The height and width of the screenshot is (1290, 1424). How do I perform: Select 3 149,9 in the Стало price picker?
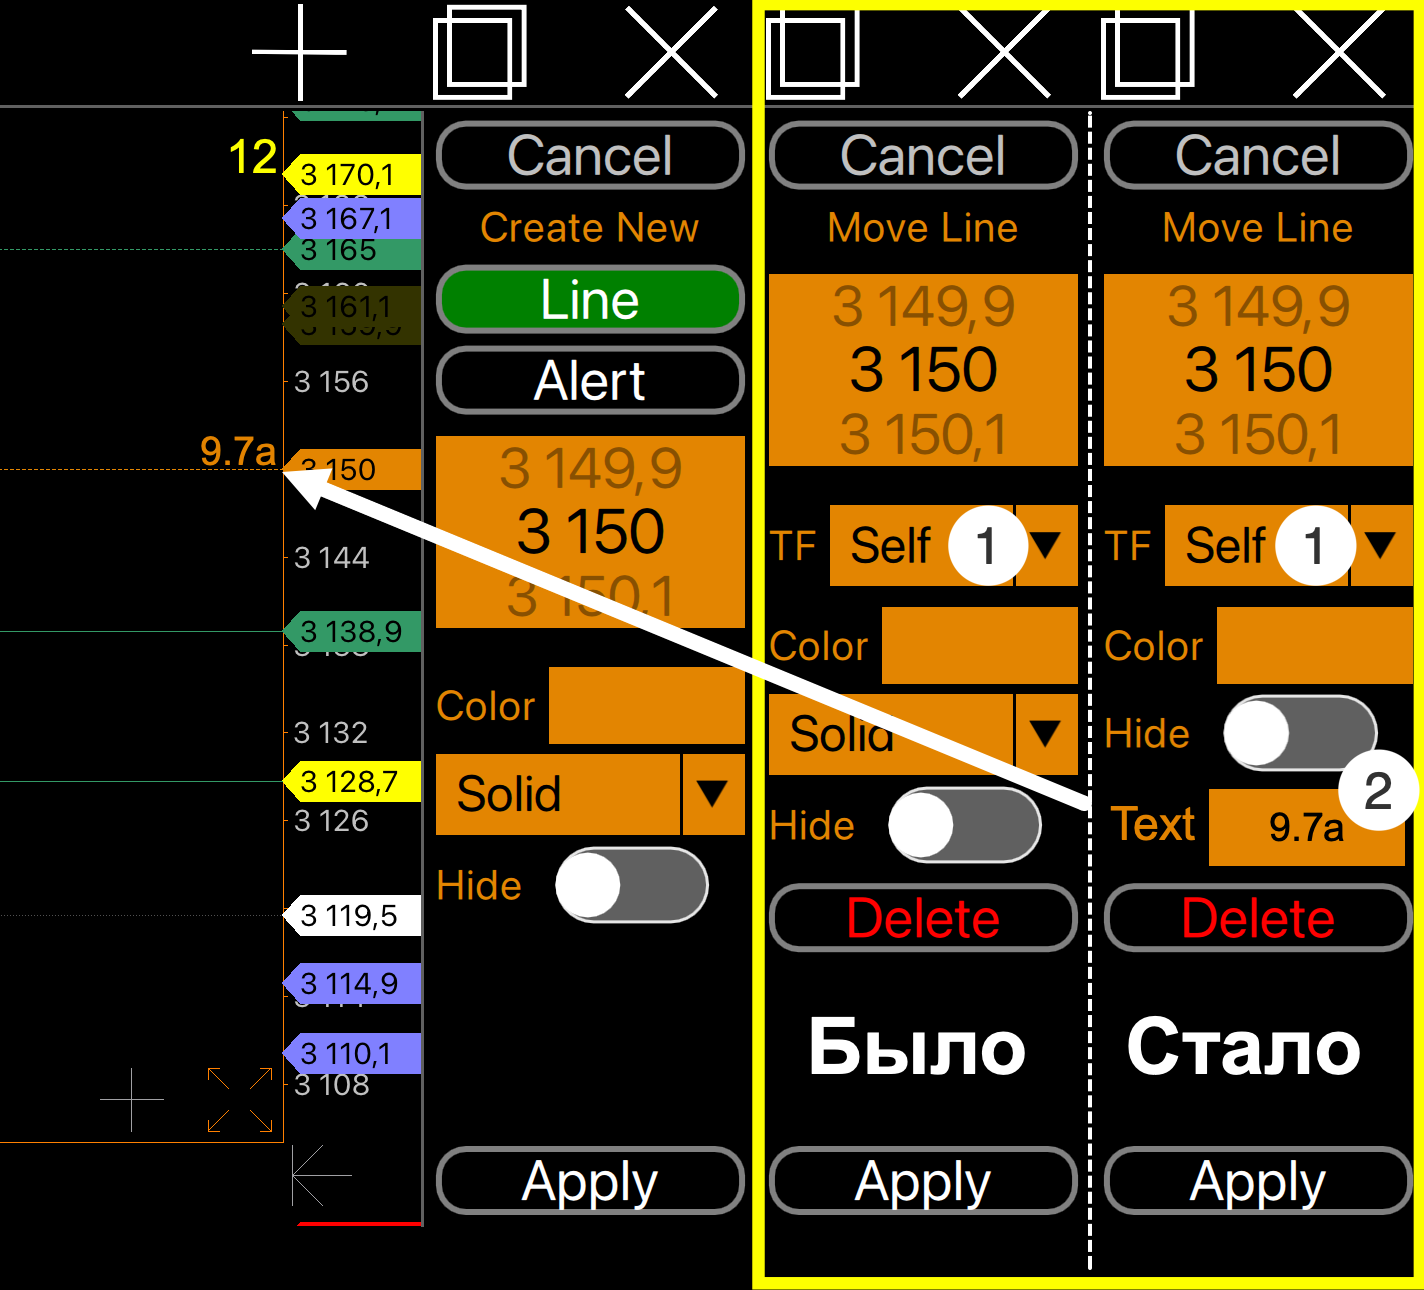(1258, 306)
